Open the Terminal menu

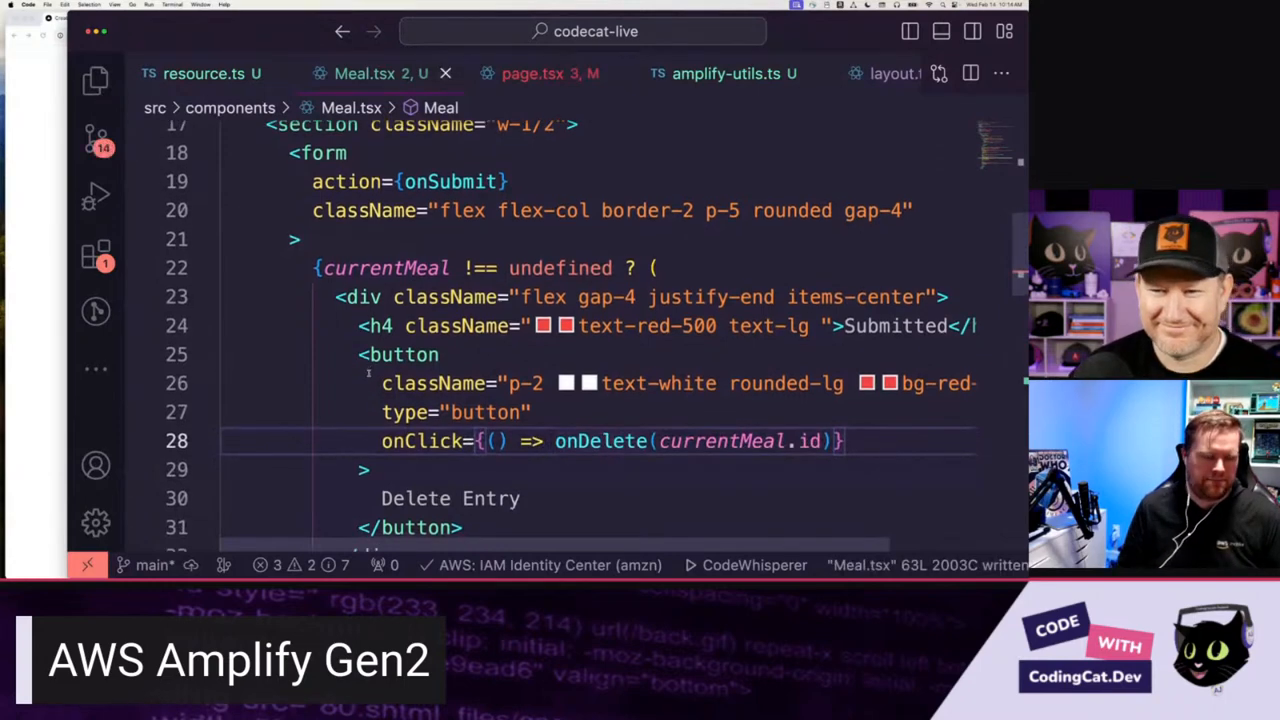pos(173,4)
